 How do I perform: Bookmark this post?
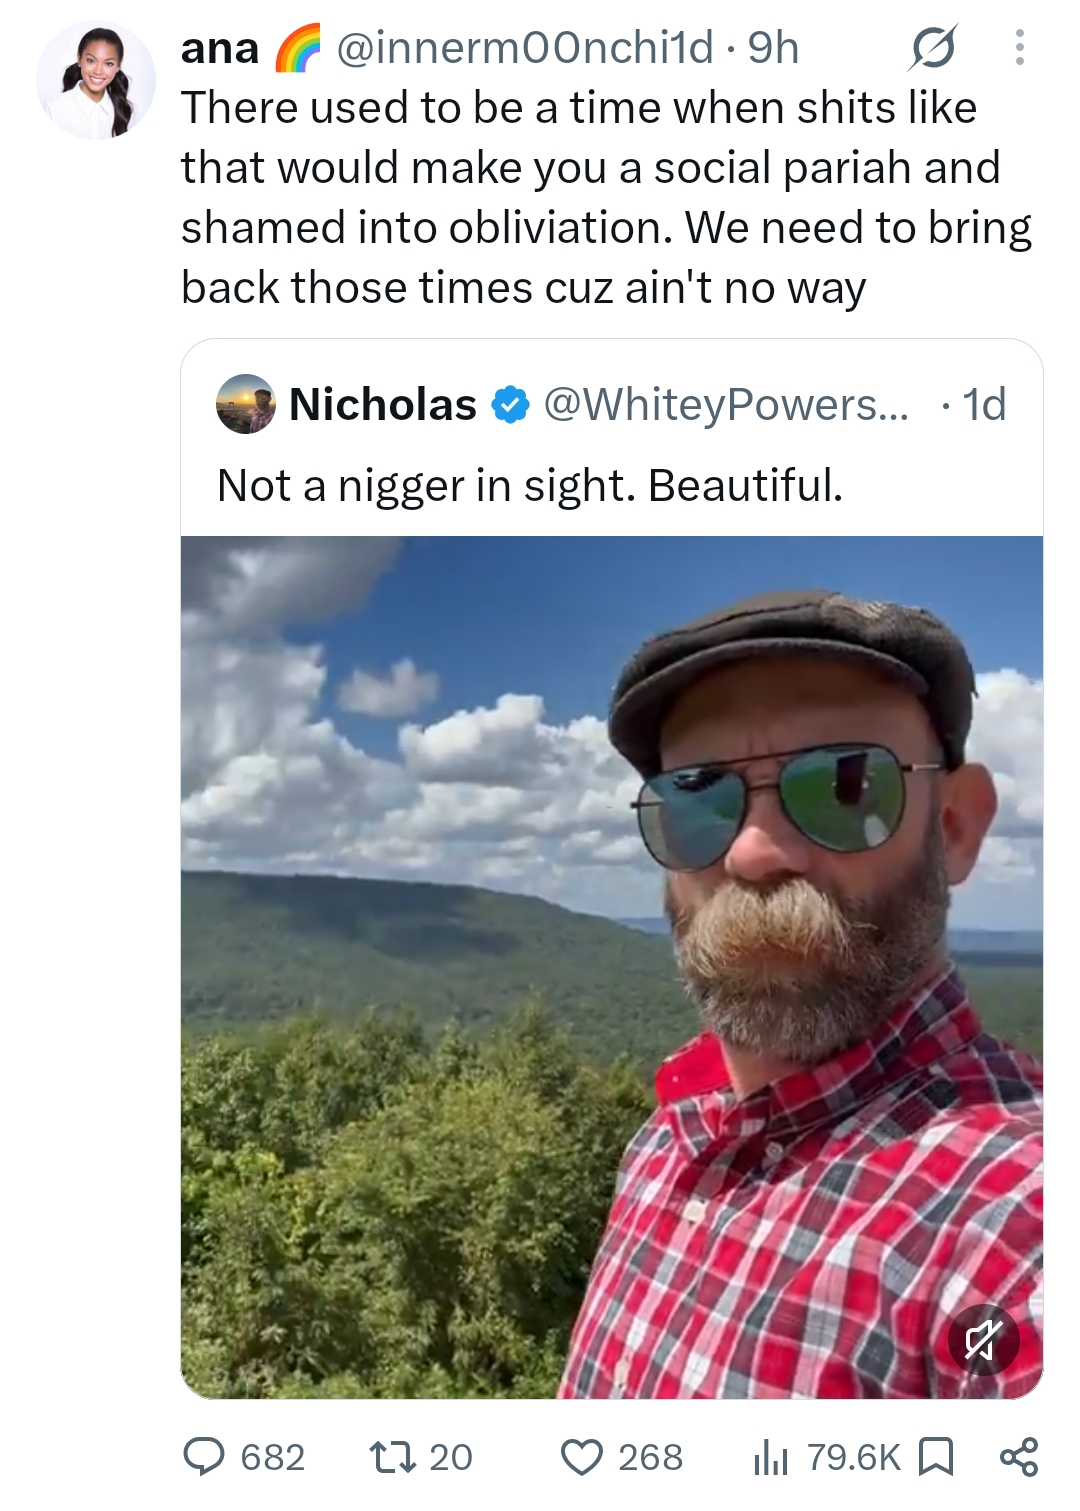coord(935,1457)
